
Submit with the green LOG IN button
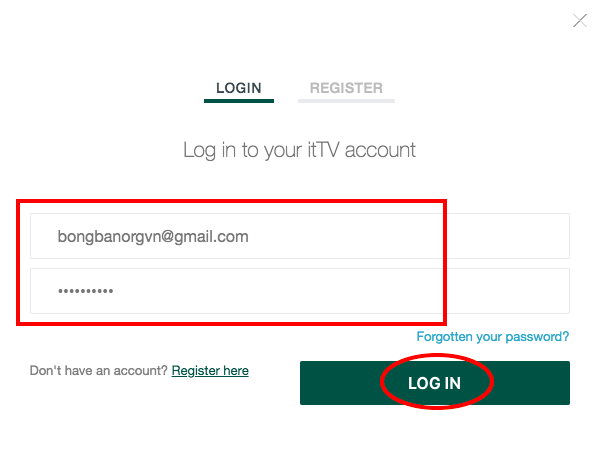point(435,383)
